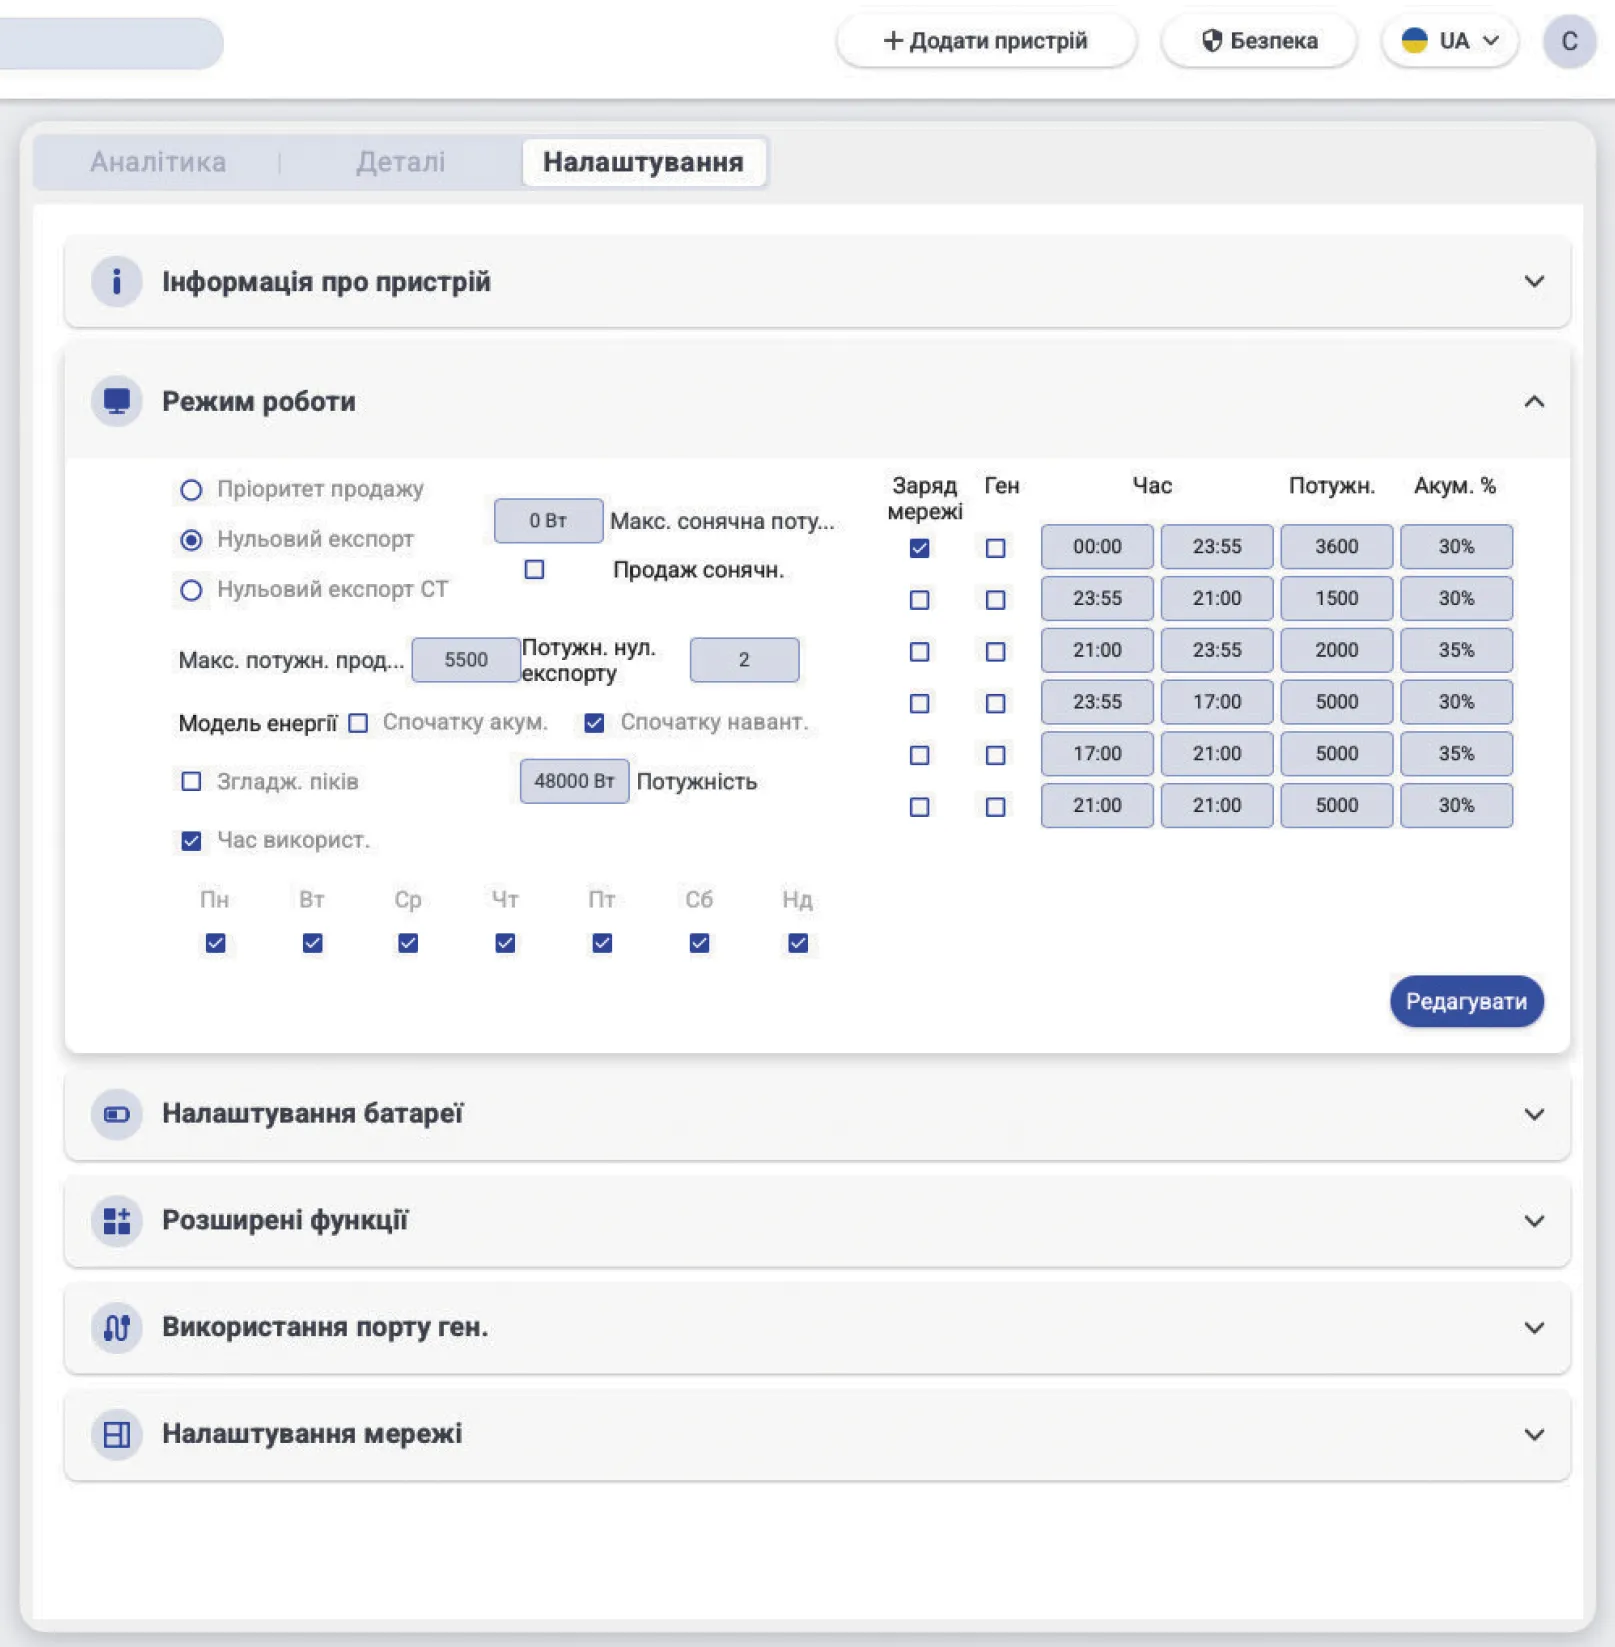
Task: Click the 35% battery field in the 2000 row
Action: click(x=1456, y=650)
